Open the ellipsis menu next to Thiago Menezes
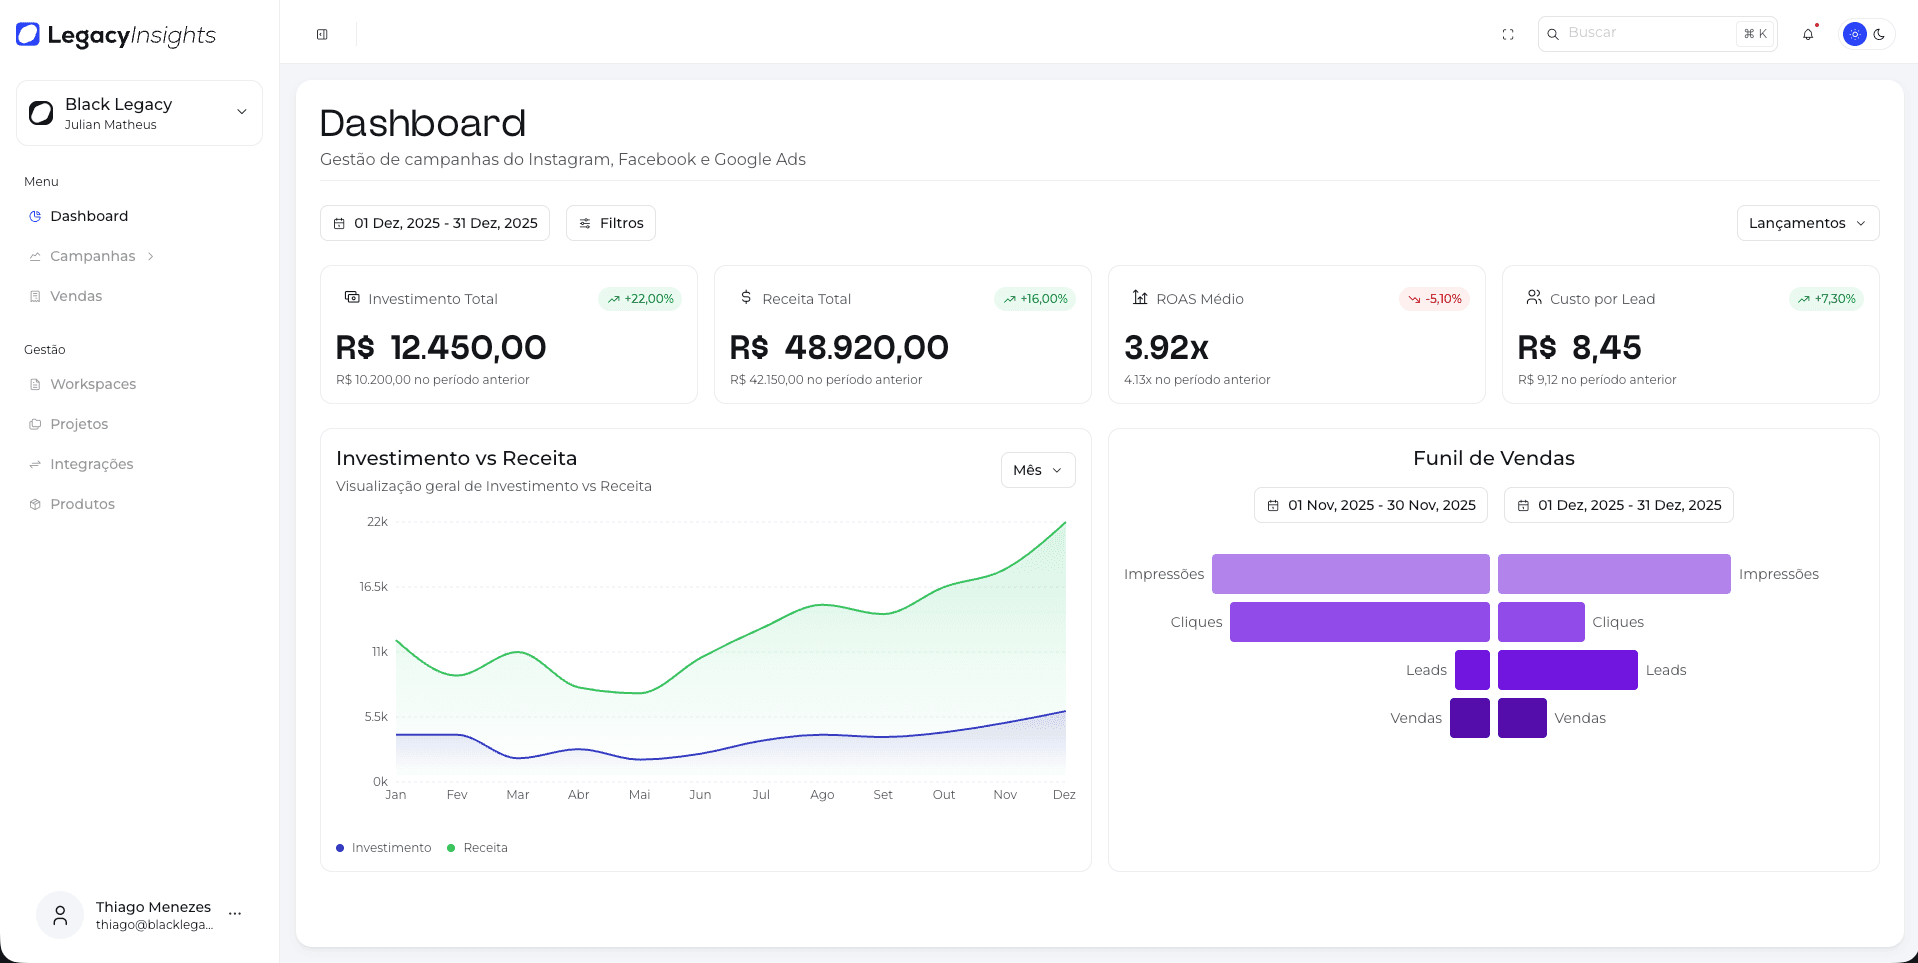 click(235, 913)
